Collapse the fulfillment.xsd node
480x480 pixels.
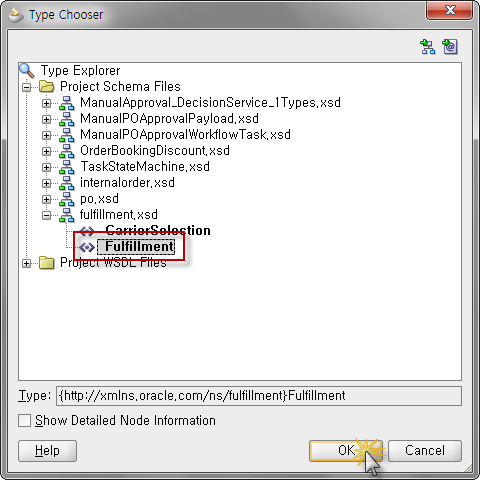[x=46, y=215]
